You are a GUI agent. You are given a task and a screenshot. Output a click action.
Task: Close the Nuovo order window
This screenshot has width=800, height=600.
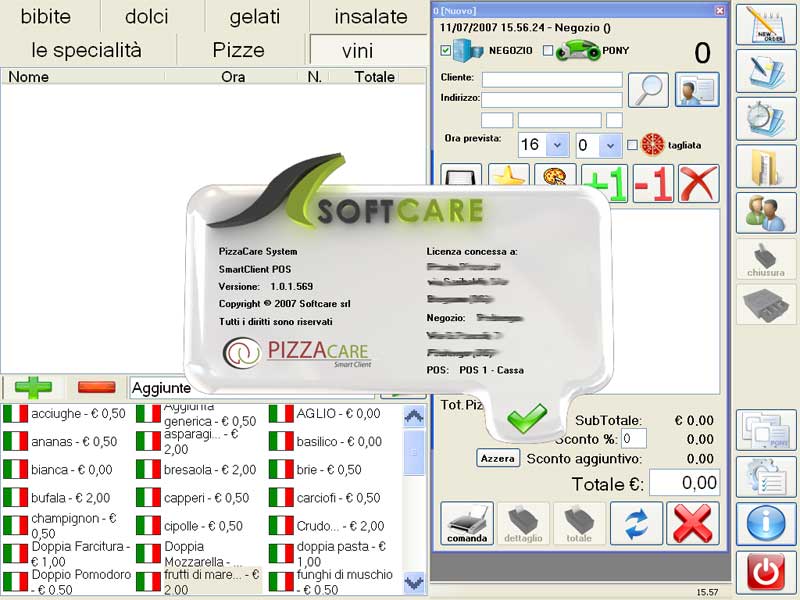tap(719, 10)
